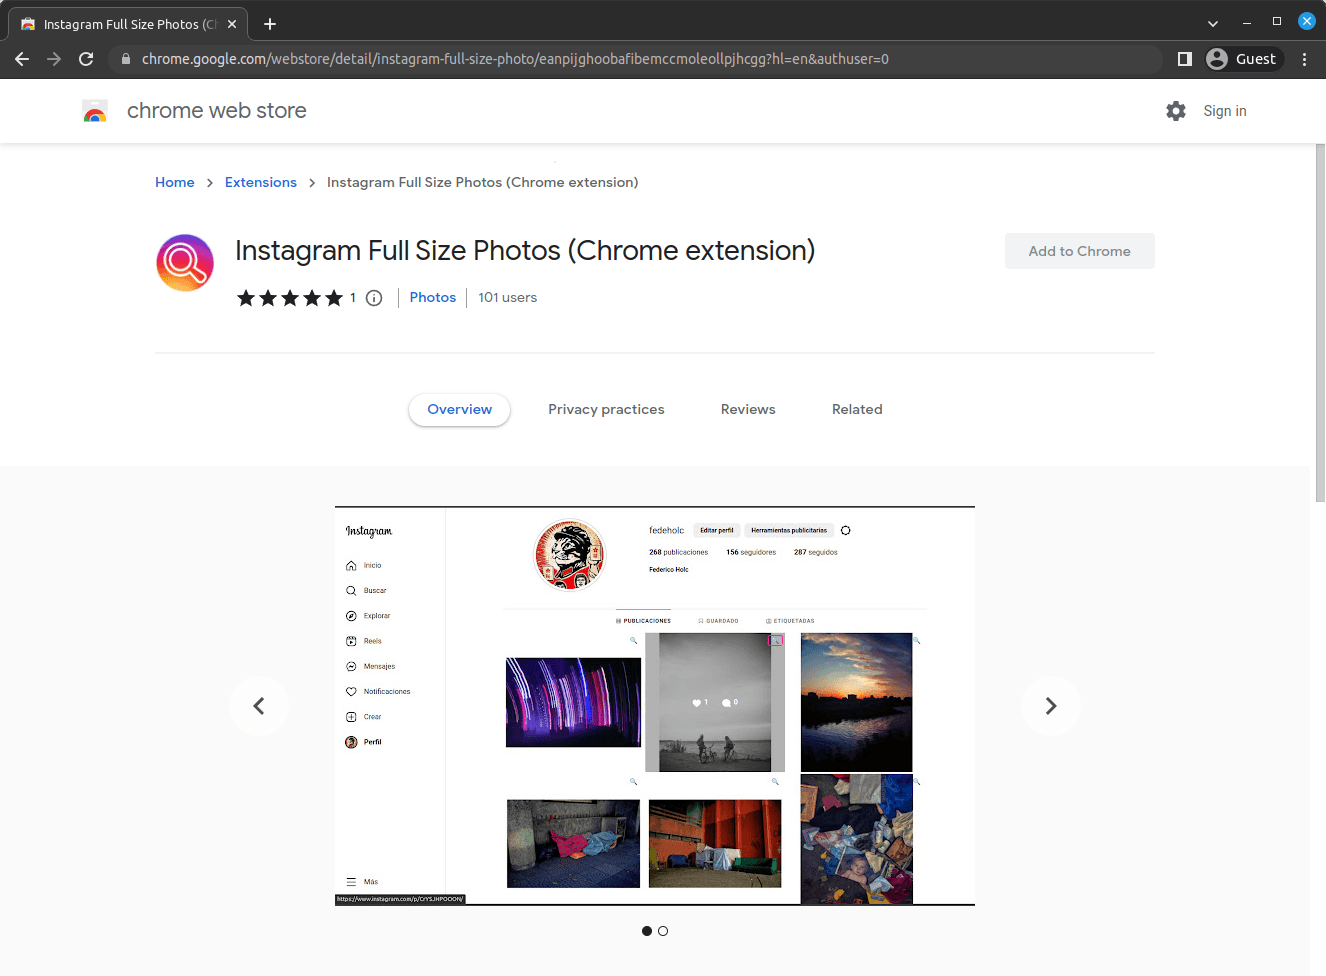Show rating info tooltip icon

click(374, 298)
